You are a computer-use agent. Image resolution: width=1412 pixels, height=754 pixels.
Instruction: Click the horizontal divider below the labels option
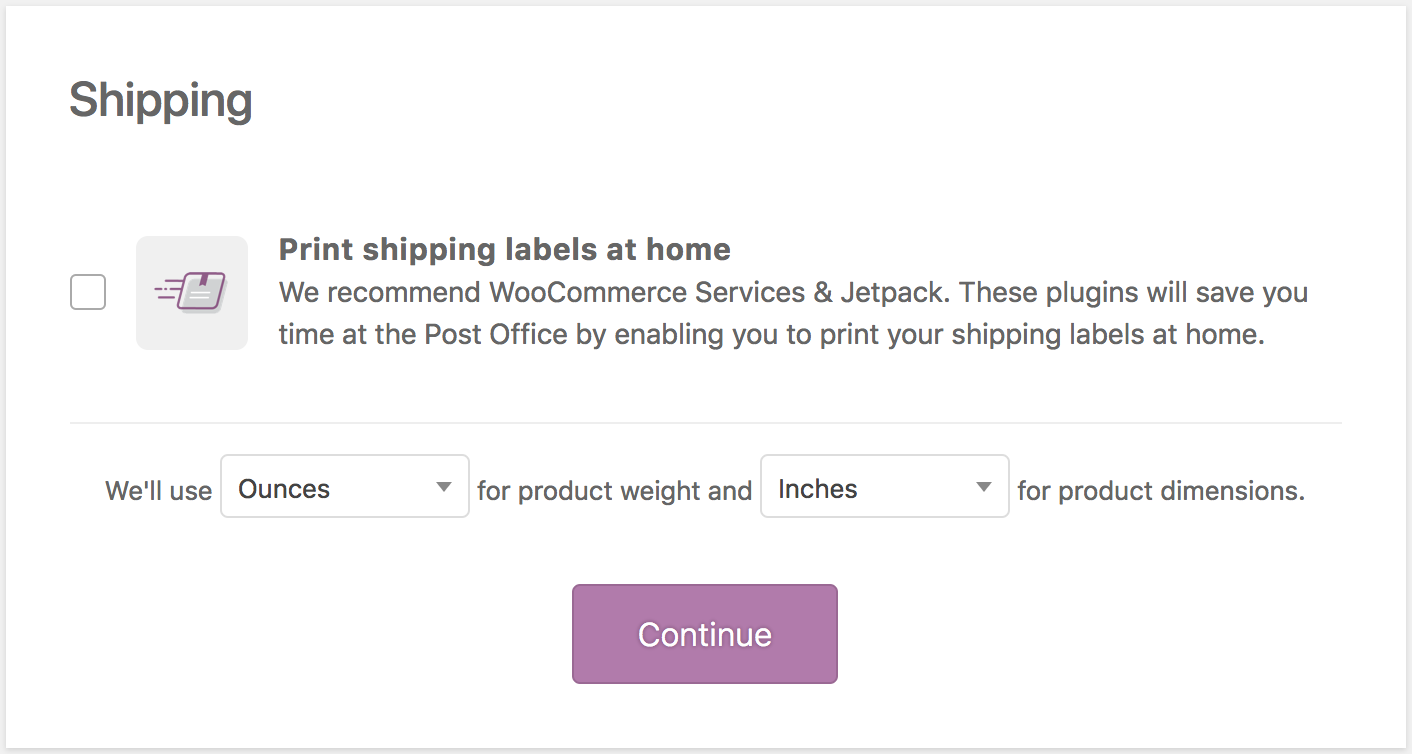[705, 423]
